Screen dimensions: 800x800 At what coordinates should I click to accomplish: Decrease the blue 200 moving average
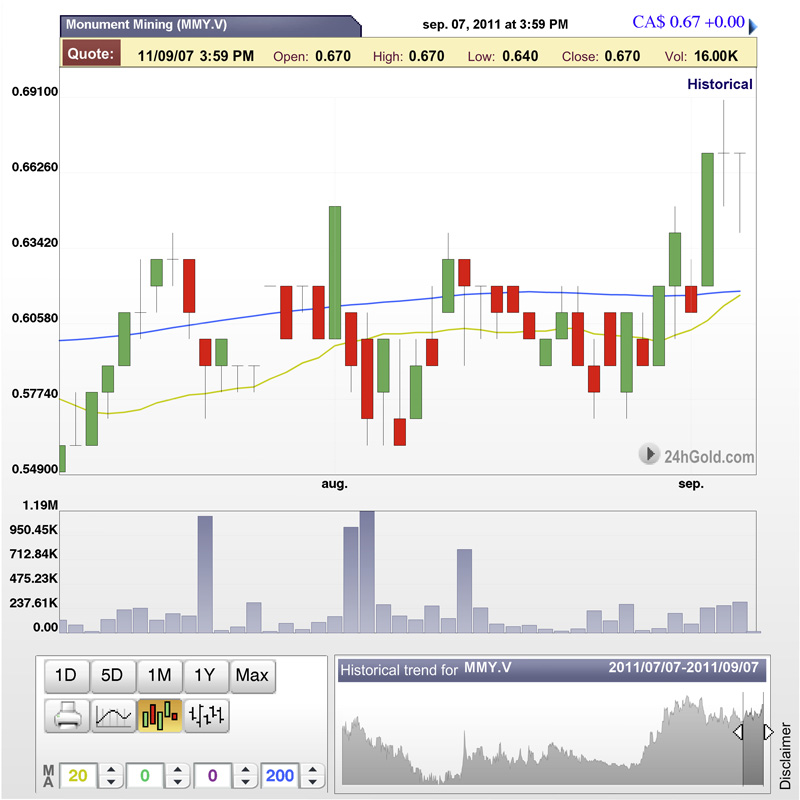[312, 782]
